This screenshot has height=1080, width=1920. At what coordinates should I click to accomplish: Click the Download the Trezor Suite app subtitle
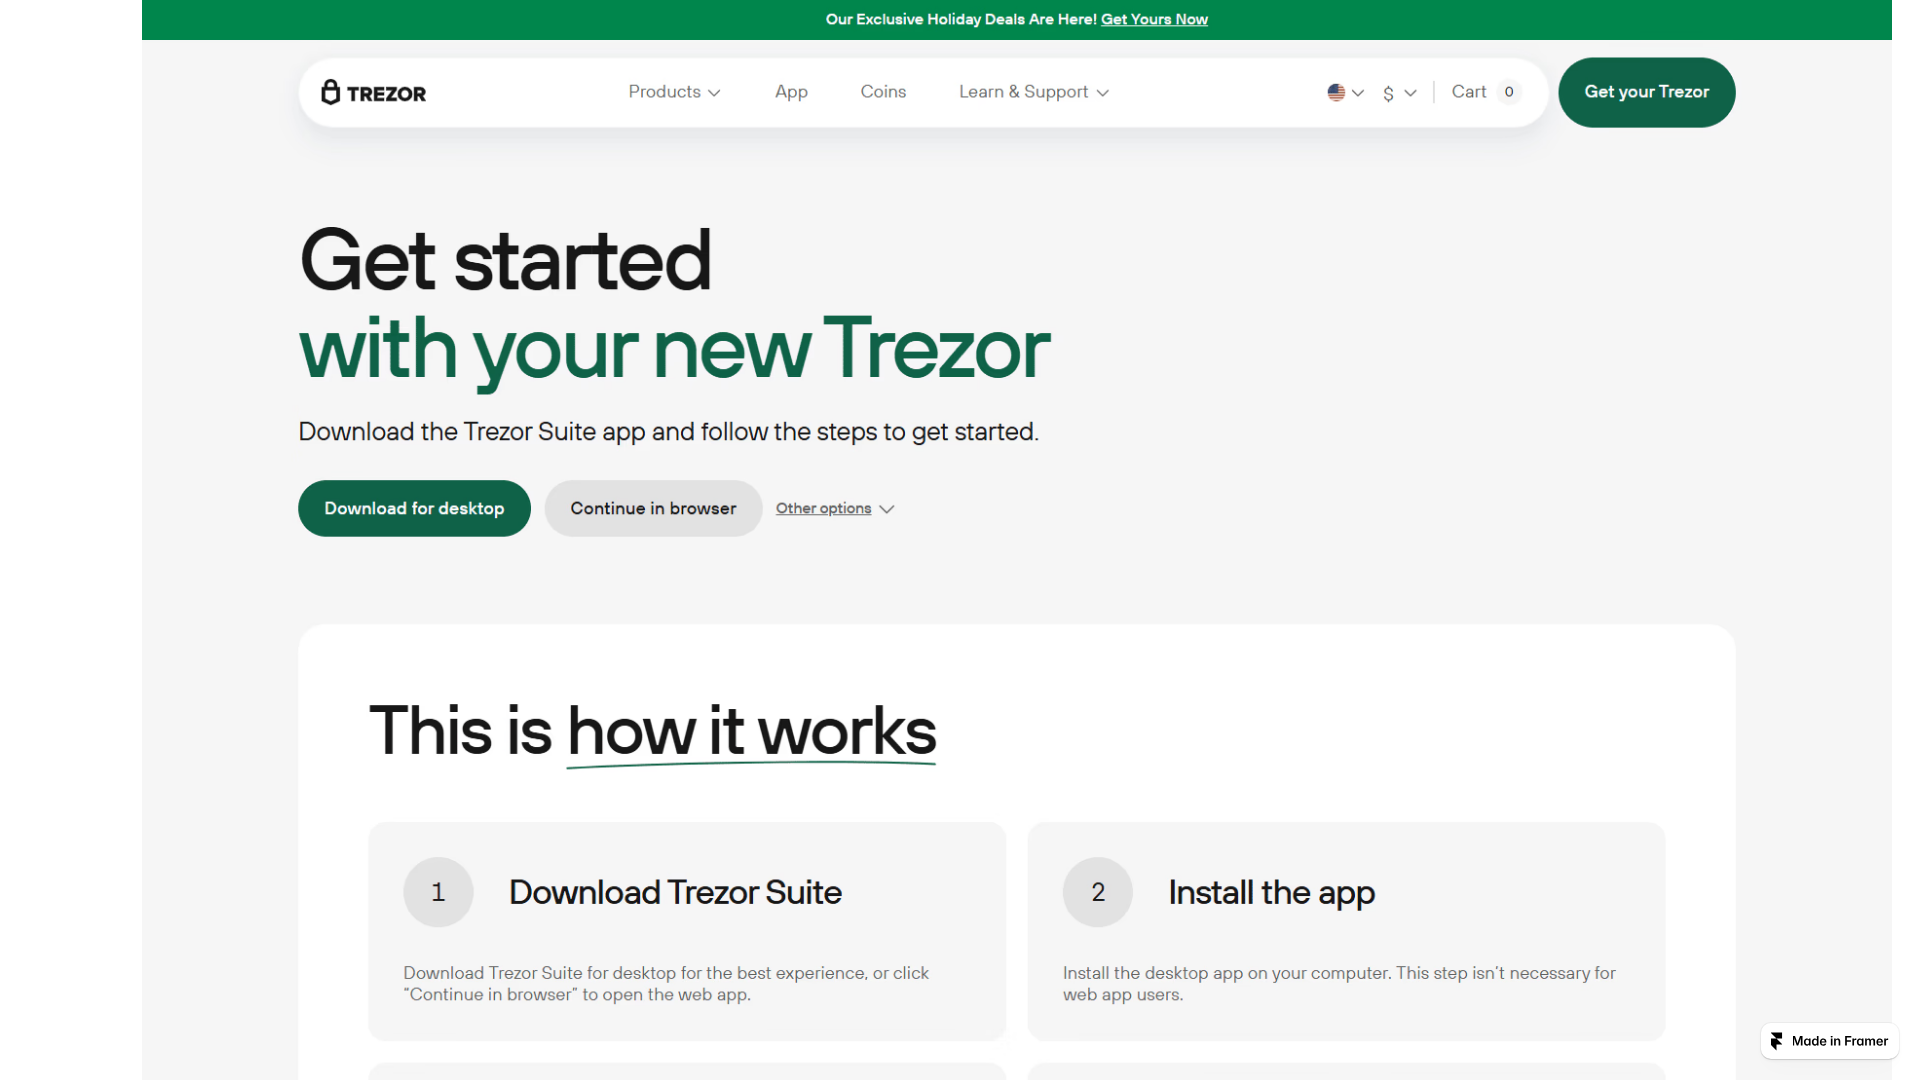[668, 432]
